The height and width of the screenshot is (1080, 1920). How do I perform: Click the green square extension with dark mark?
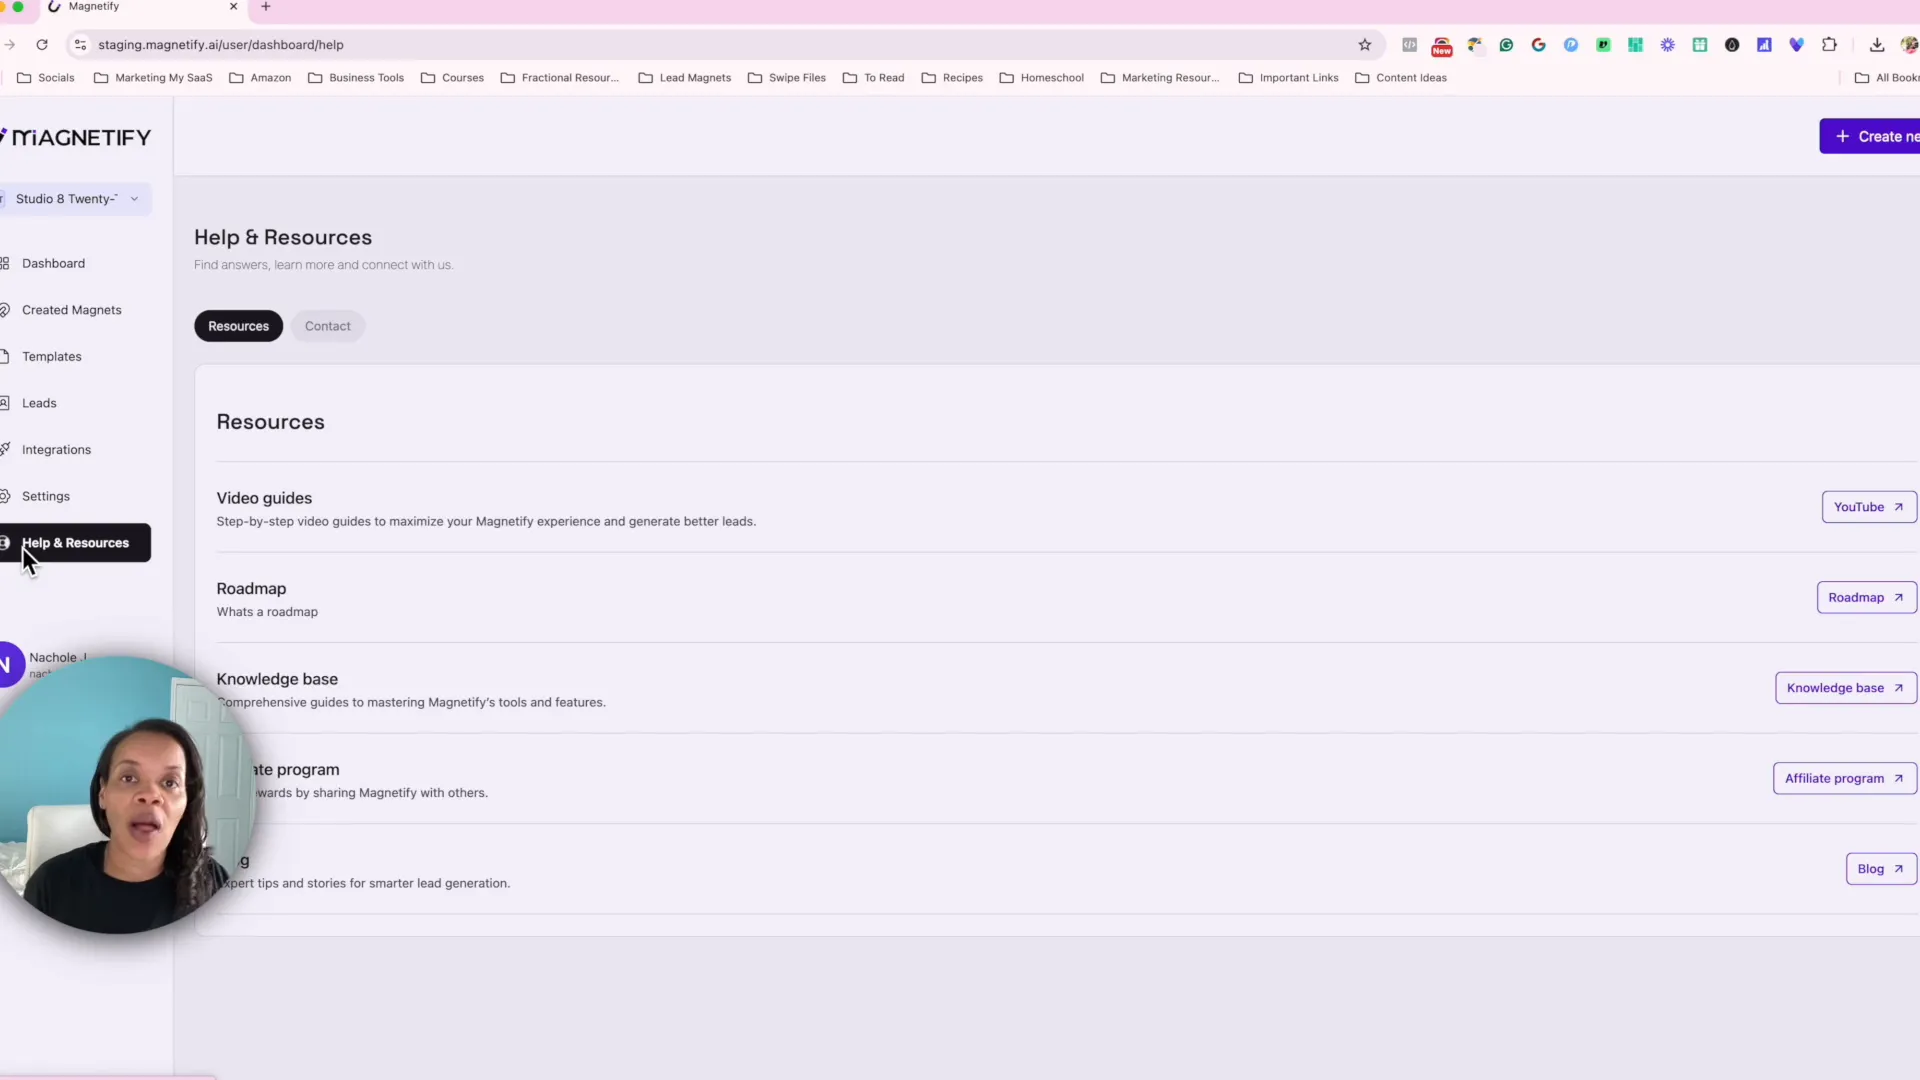point(1603,45)
